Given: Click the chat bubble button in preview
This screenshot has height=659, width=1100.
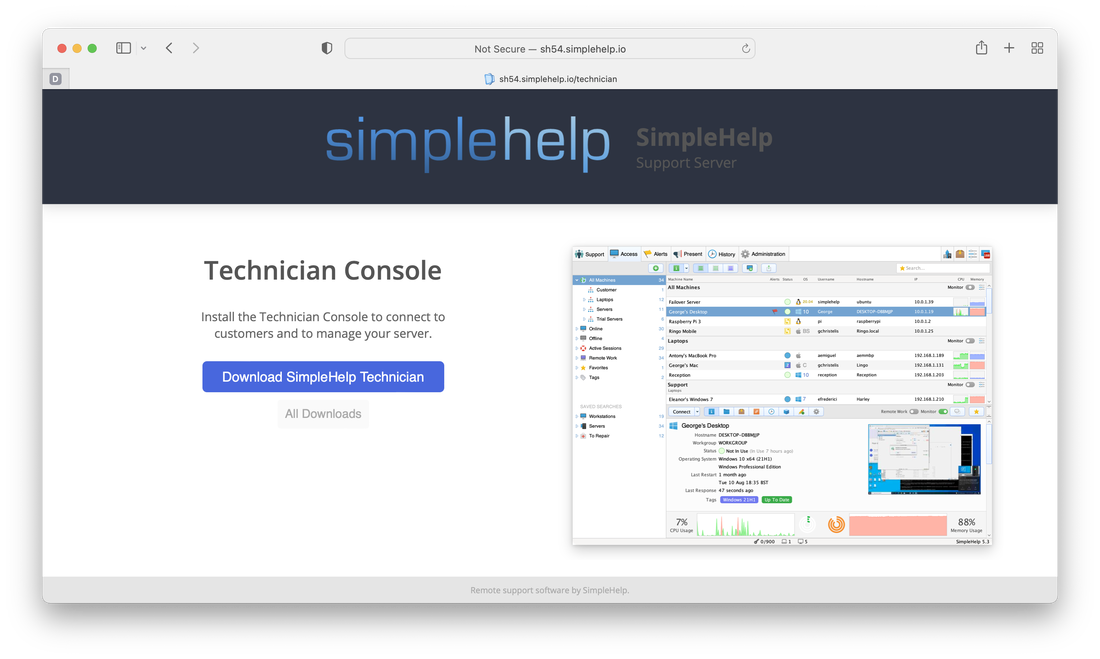Looking at the screenshot, I should tap(958, 412).
